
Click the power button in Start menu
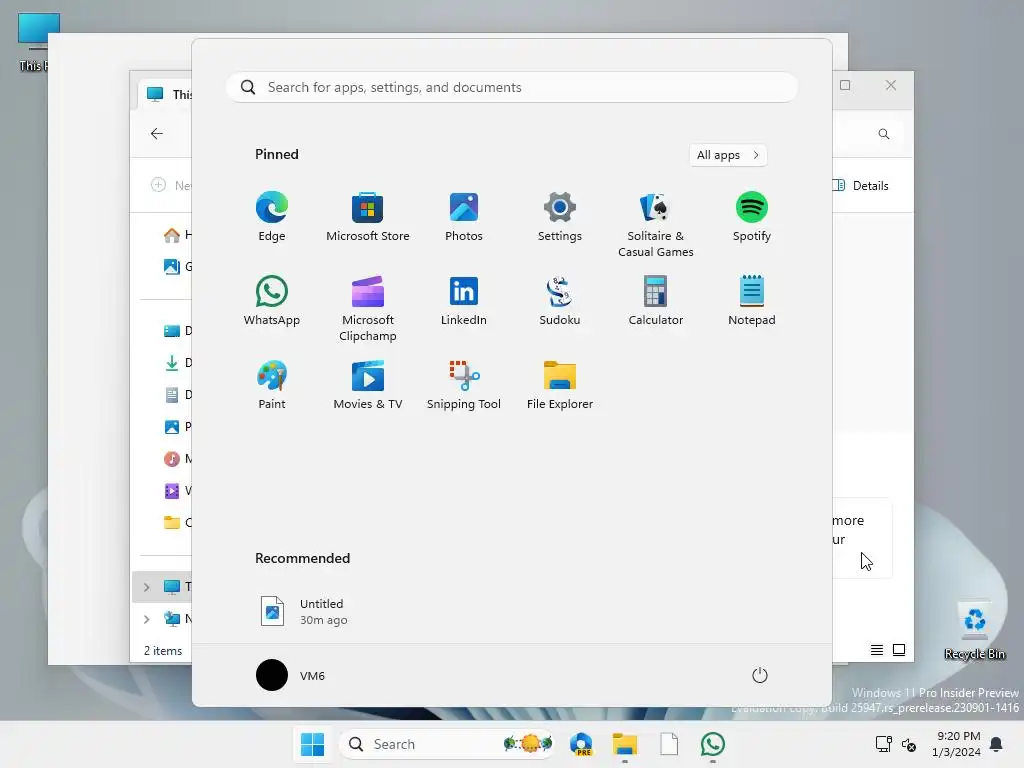[760, 675]
